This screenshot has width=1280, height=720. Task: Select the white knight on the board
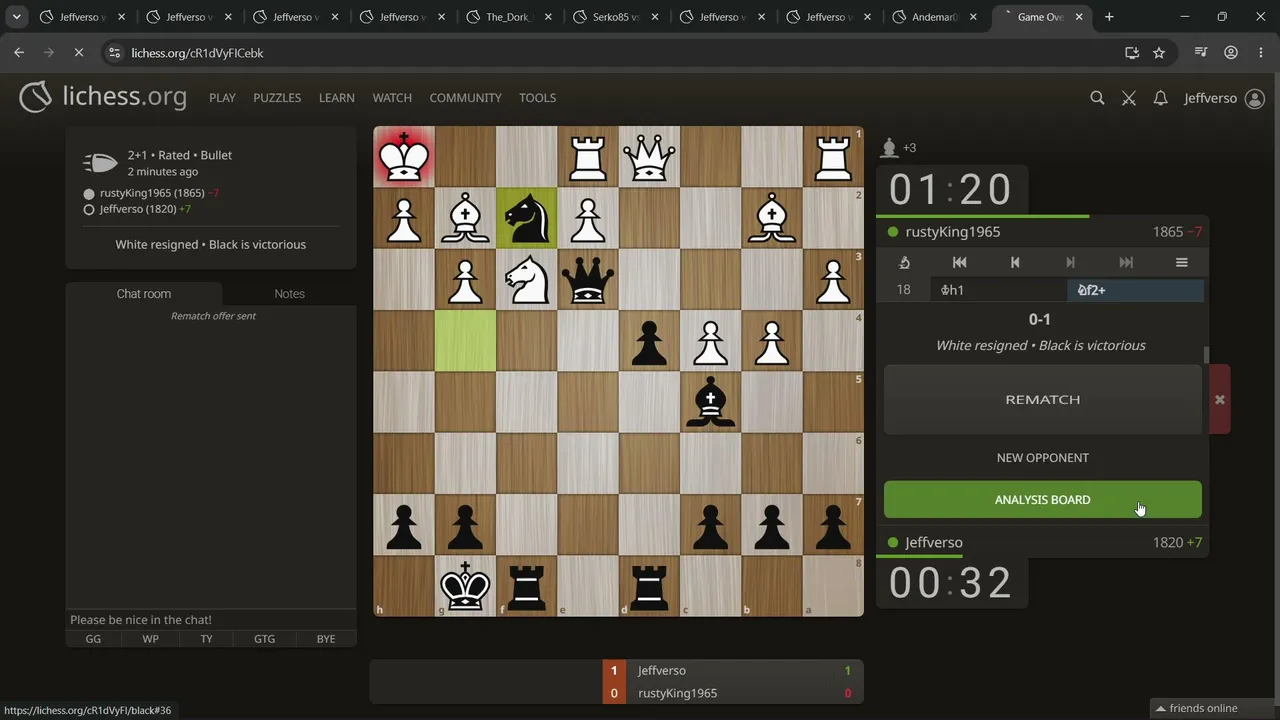[526, 280]
